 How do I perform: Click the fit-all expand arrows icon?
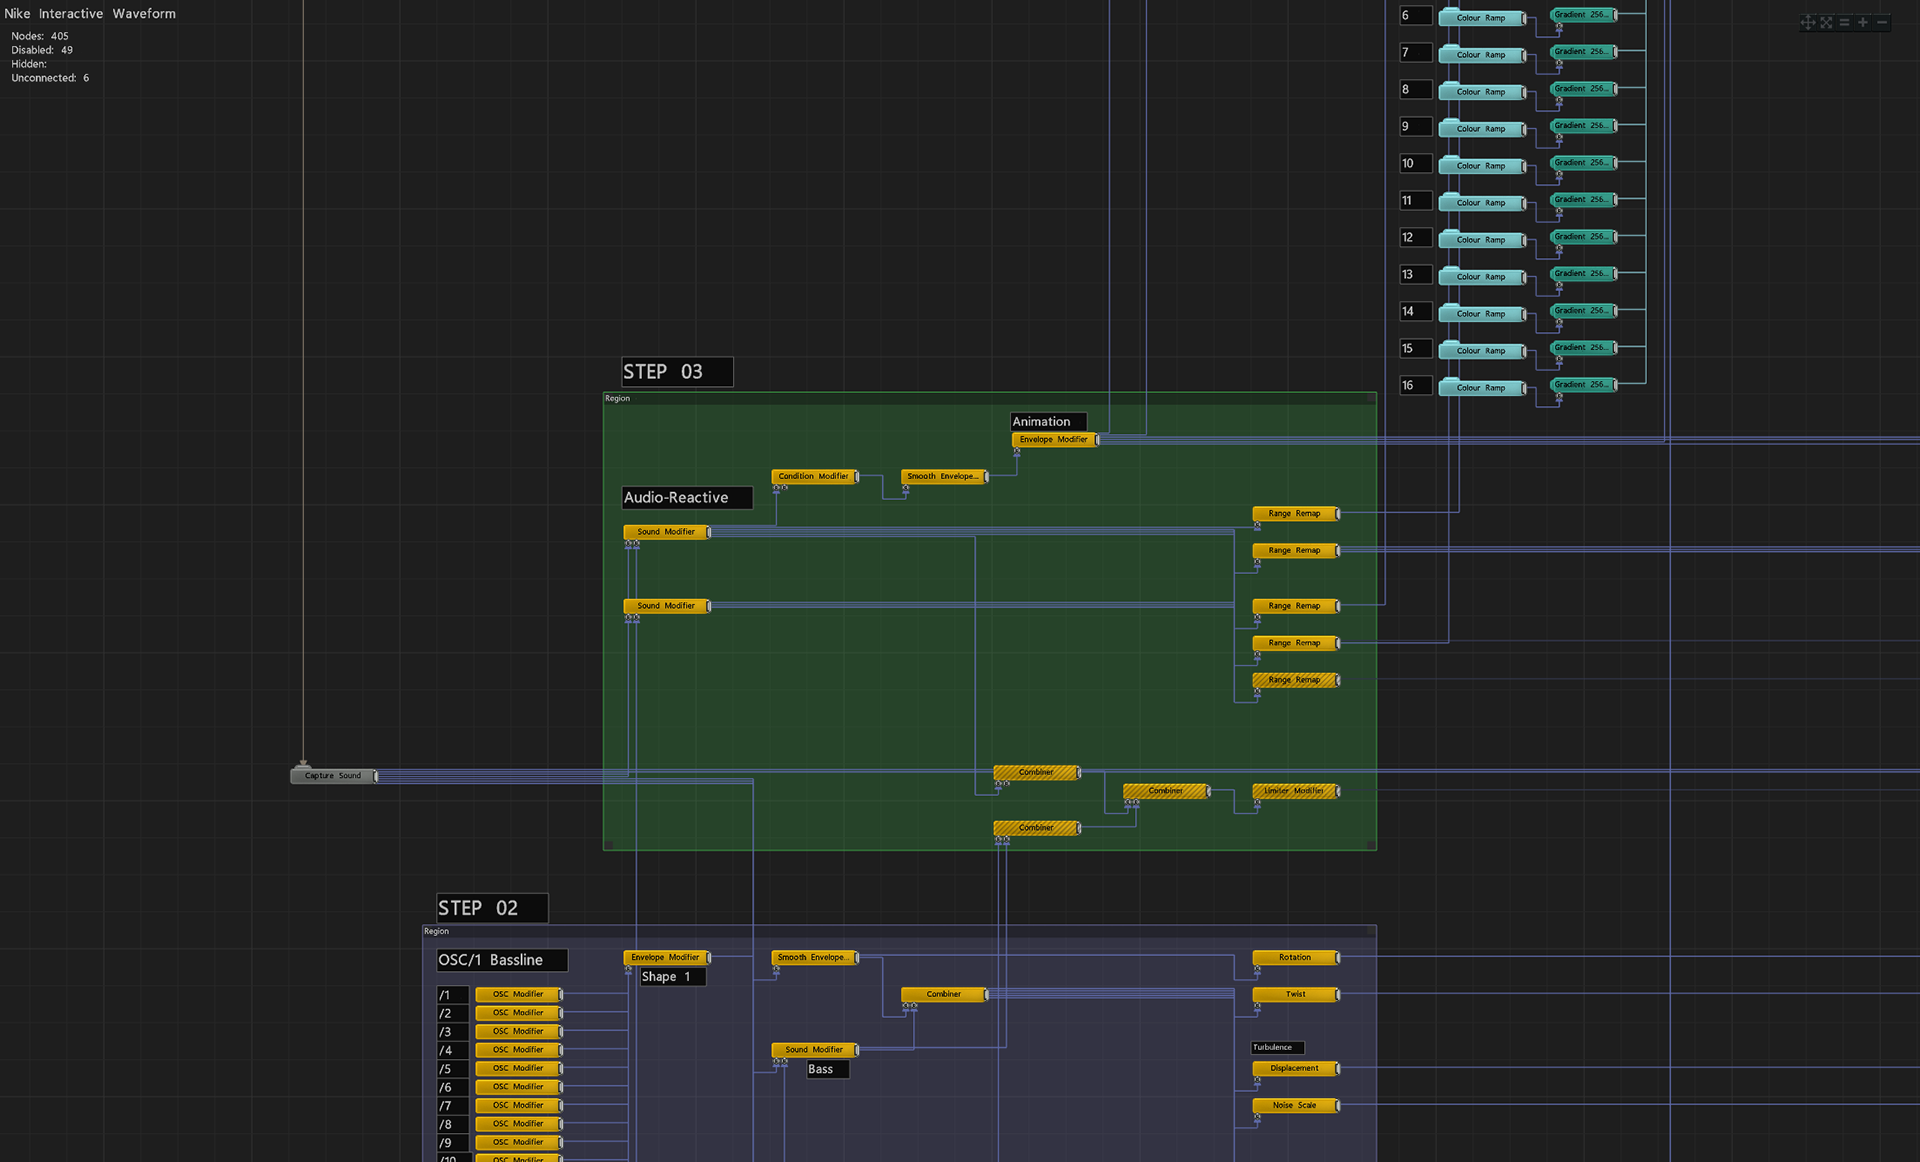1826,22
